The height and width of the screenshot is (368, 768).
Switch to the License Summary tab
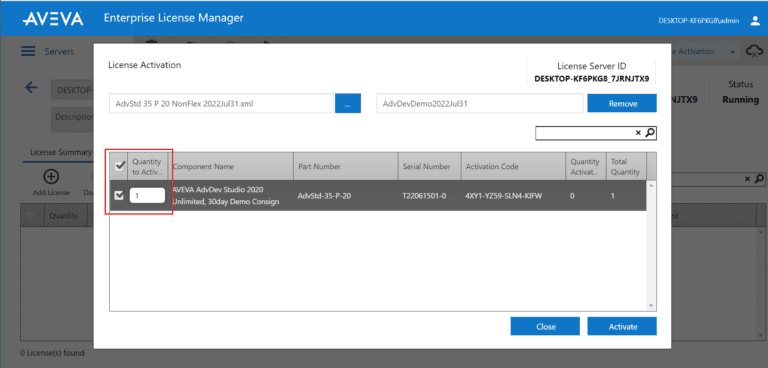point(61,152)
